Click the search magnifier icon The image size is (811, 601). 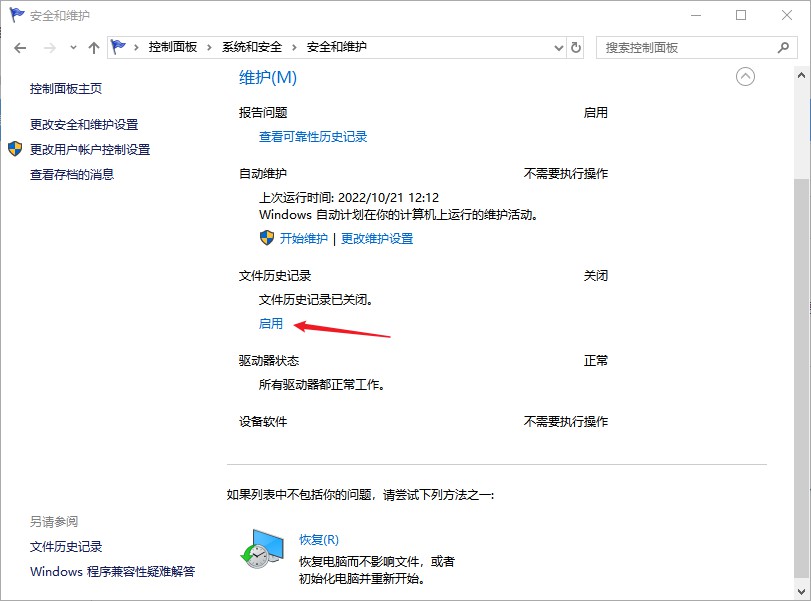point(783,47)
